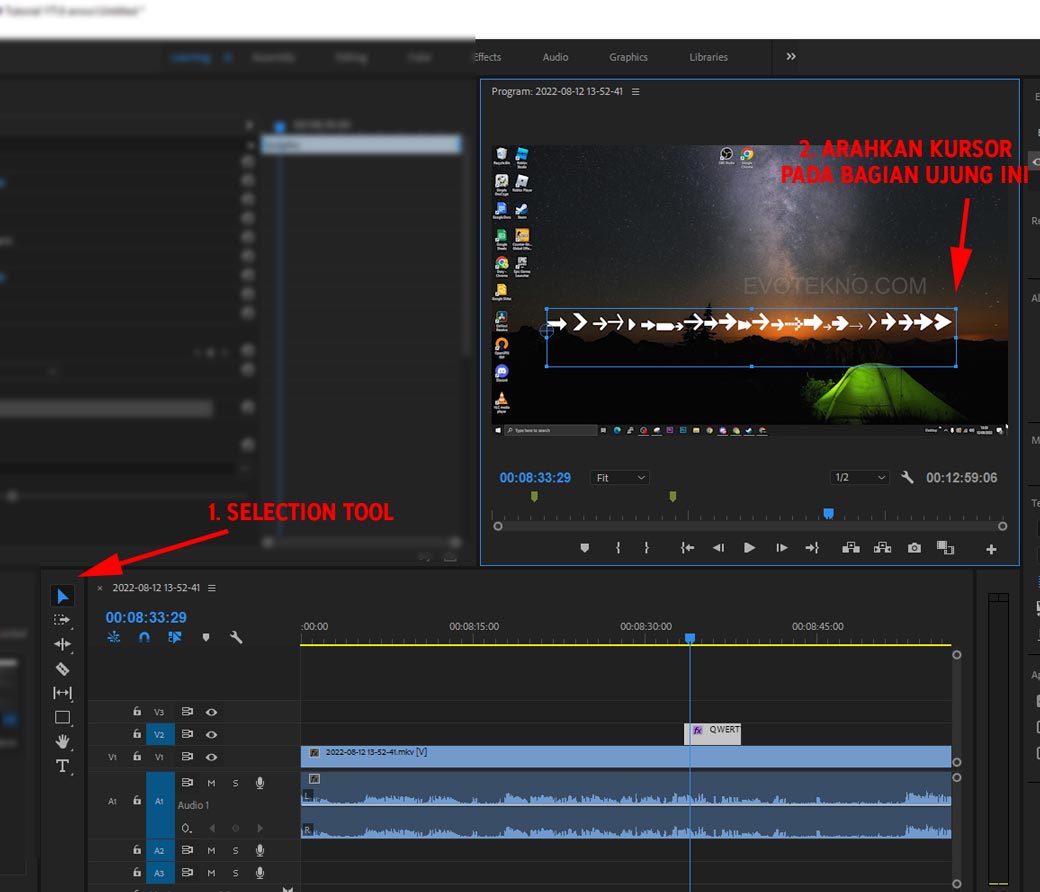Choose the Ripple Edit tool

[x=62, y=644]
